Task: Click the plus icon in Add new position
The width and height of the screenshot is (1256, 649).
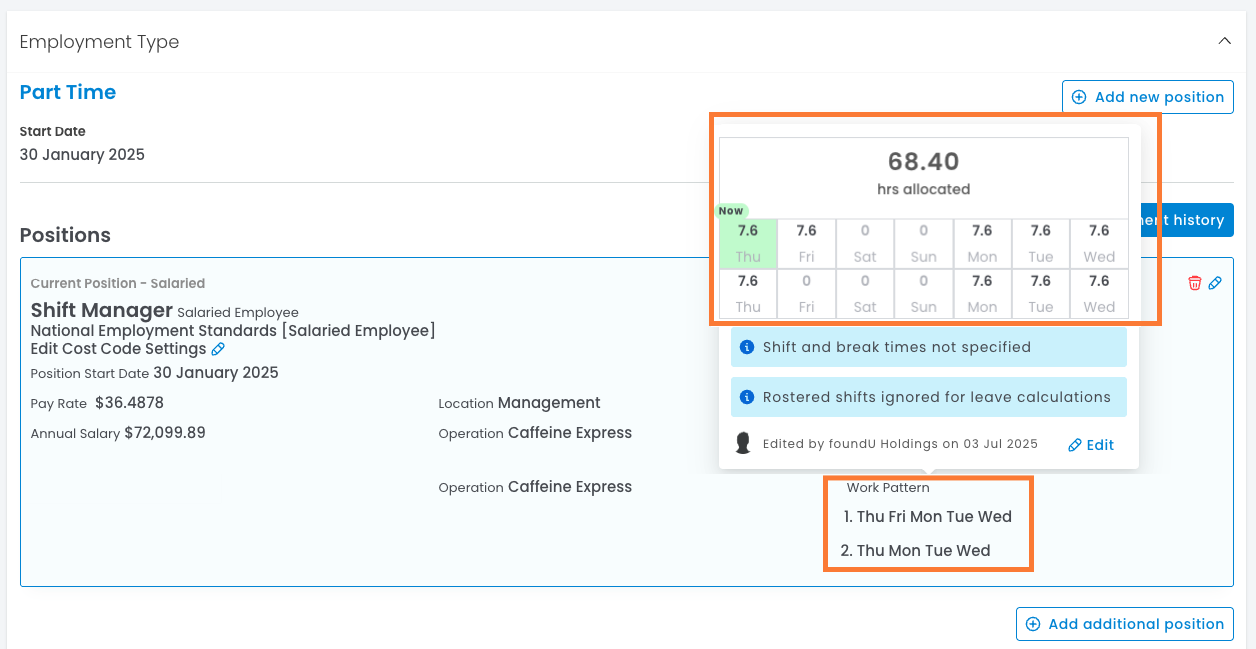Action: [1079, 97]
